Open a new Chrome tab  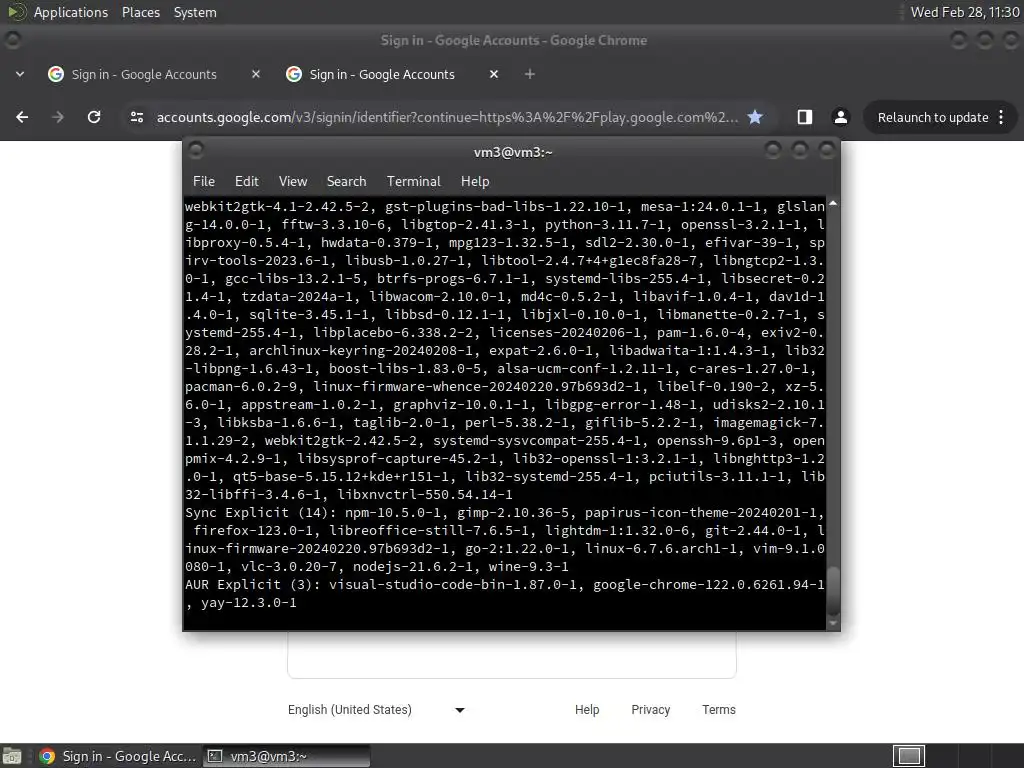(x=530, y=74)
